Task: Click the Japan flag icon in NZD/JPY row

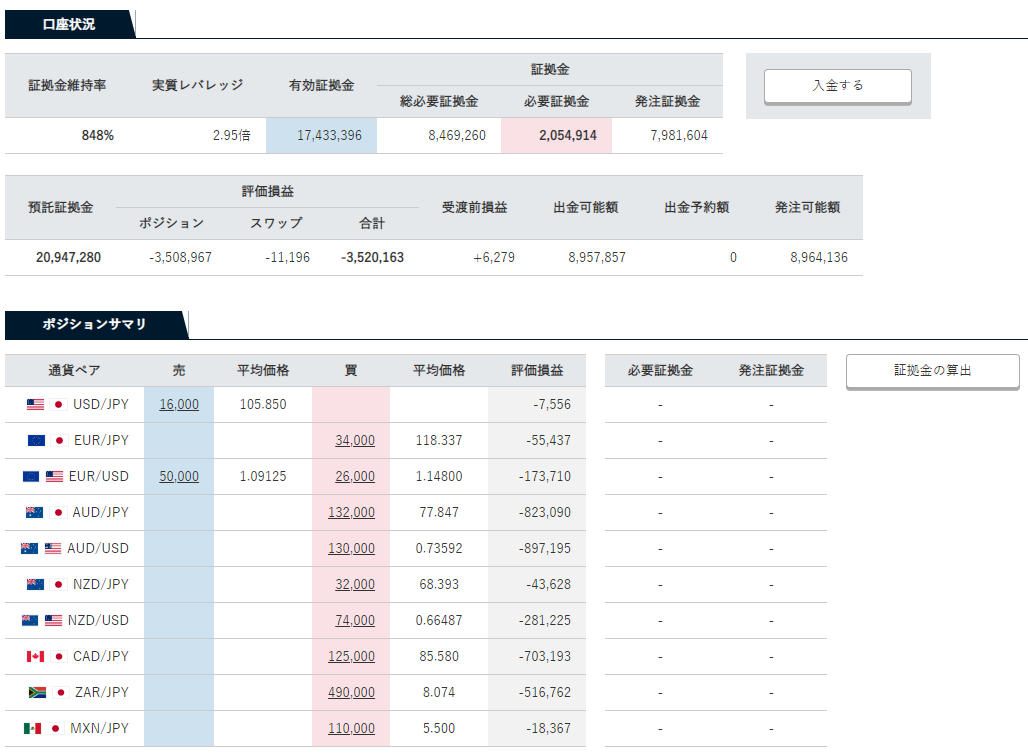Action: click(58, 585)
